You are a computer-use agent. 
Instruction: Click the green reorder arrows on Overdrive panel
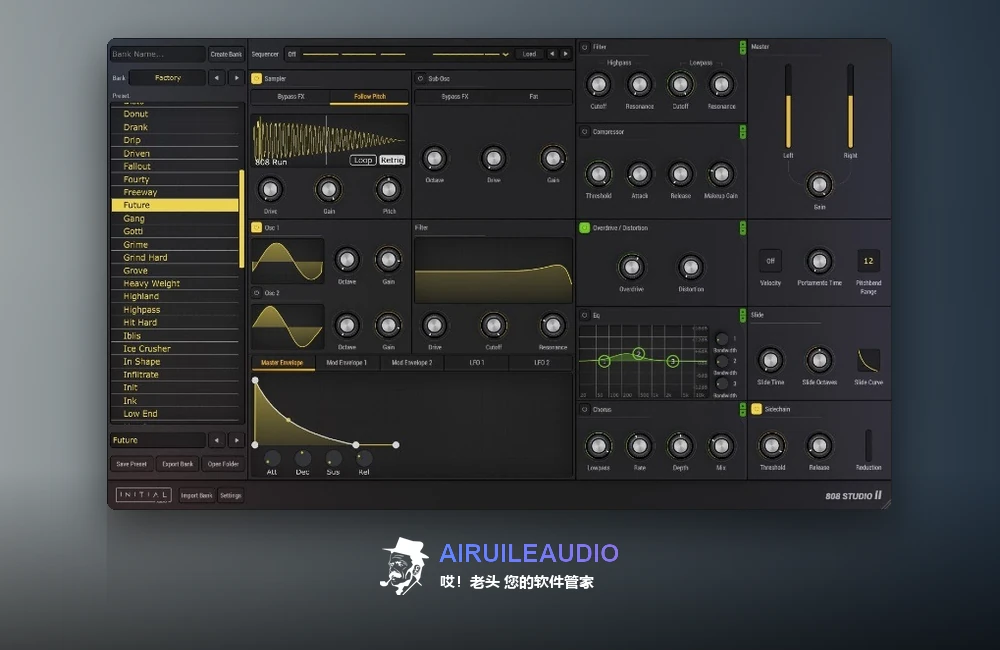(742, 228)
